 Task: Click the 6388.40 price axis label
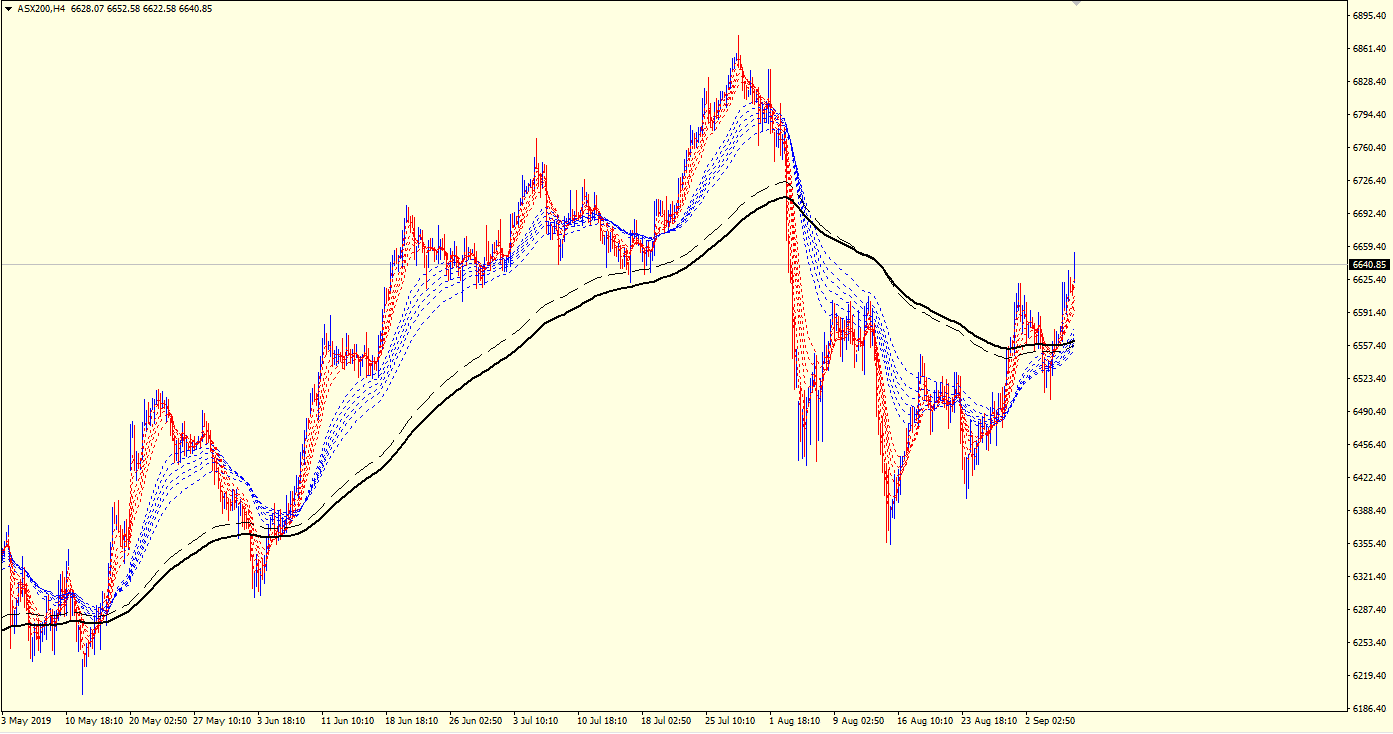[1368, 511]
